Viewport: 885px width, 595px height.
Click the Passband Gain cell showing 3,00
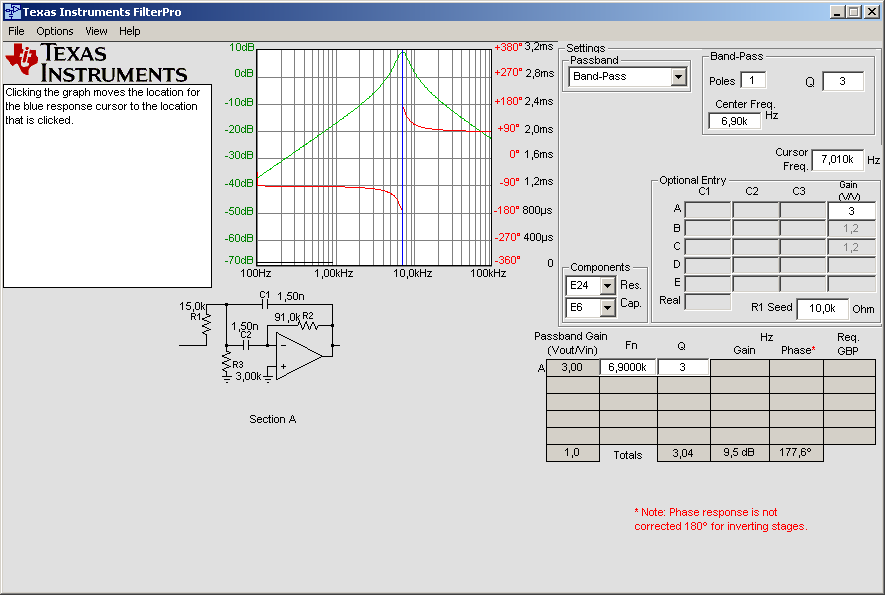coord(572,368)
